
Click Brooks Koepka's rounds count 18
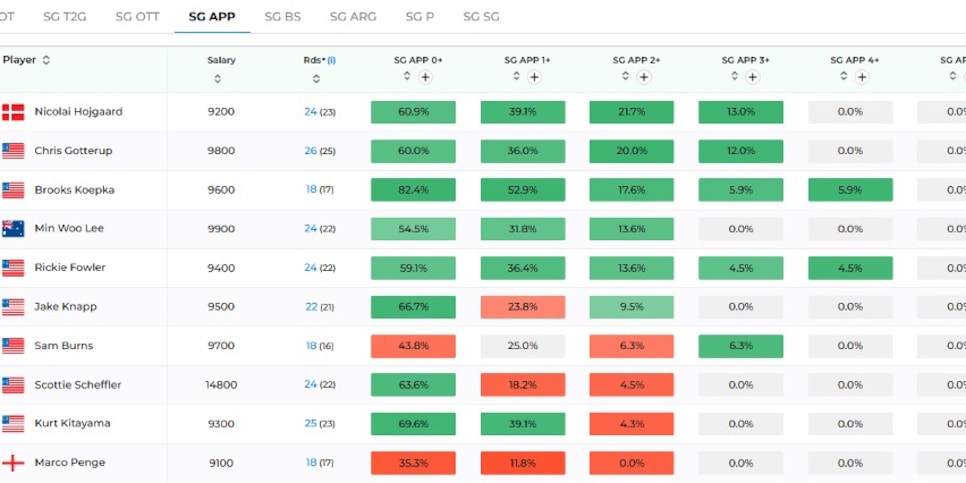coord(311,190)
